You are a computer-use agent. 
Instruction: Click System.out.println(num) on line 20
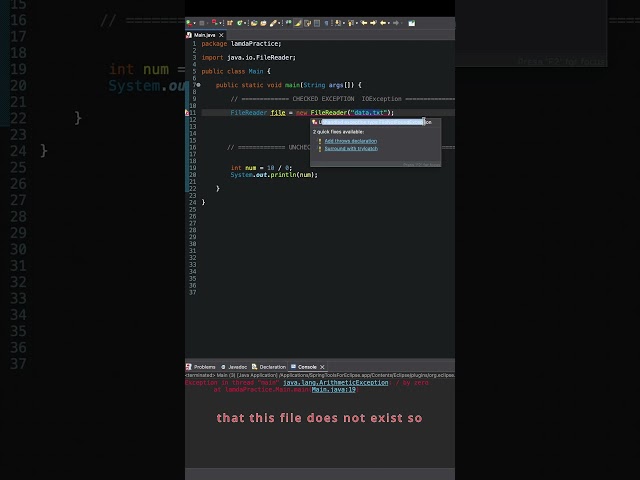274,175
